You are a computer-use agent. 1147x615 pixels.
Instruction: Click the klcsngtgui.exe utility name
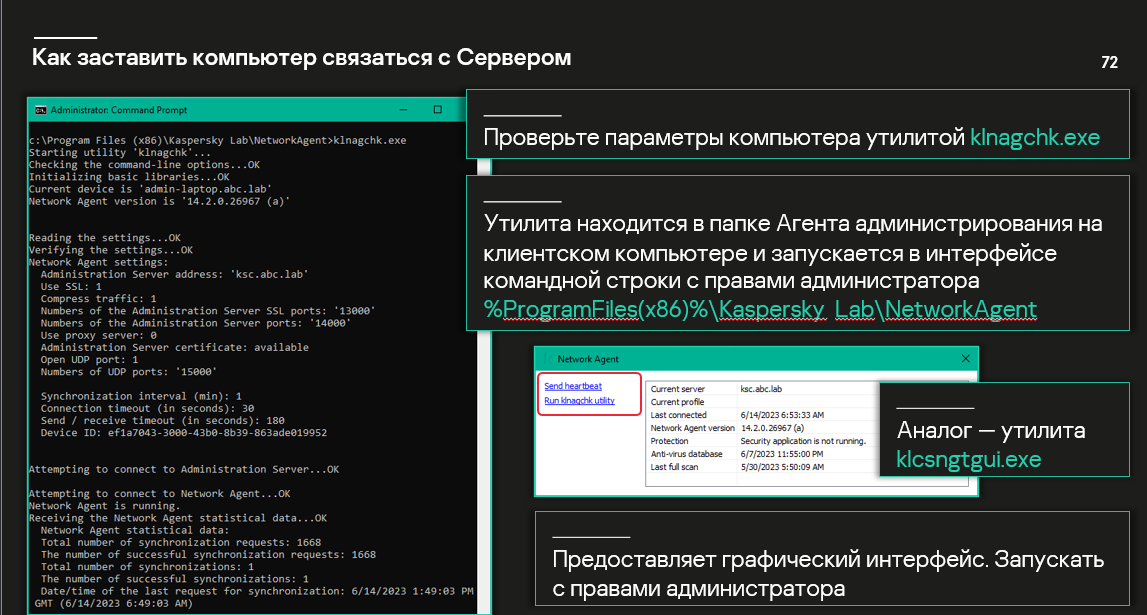(x=969, y=459)
